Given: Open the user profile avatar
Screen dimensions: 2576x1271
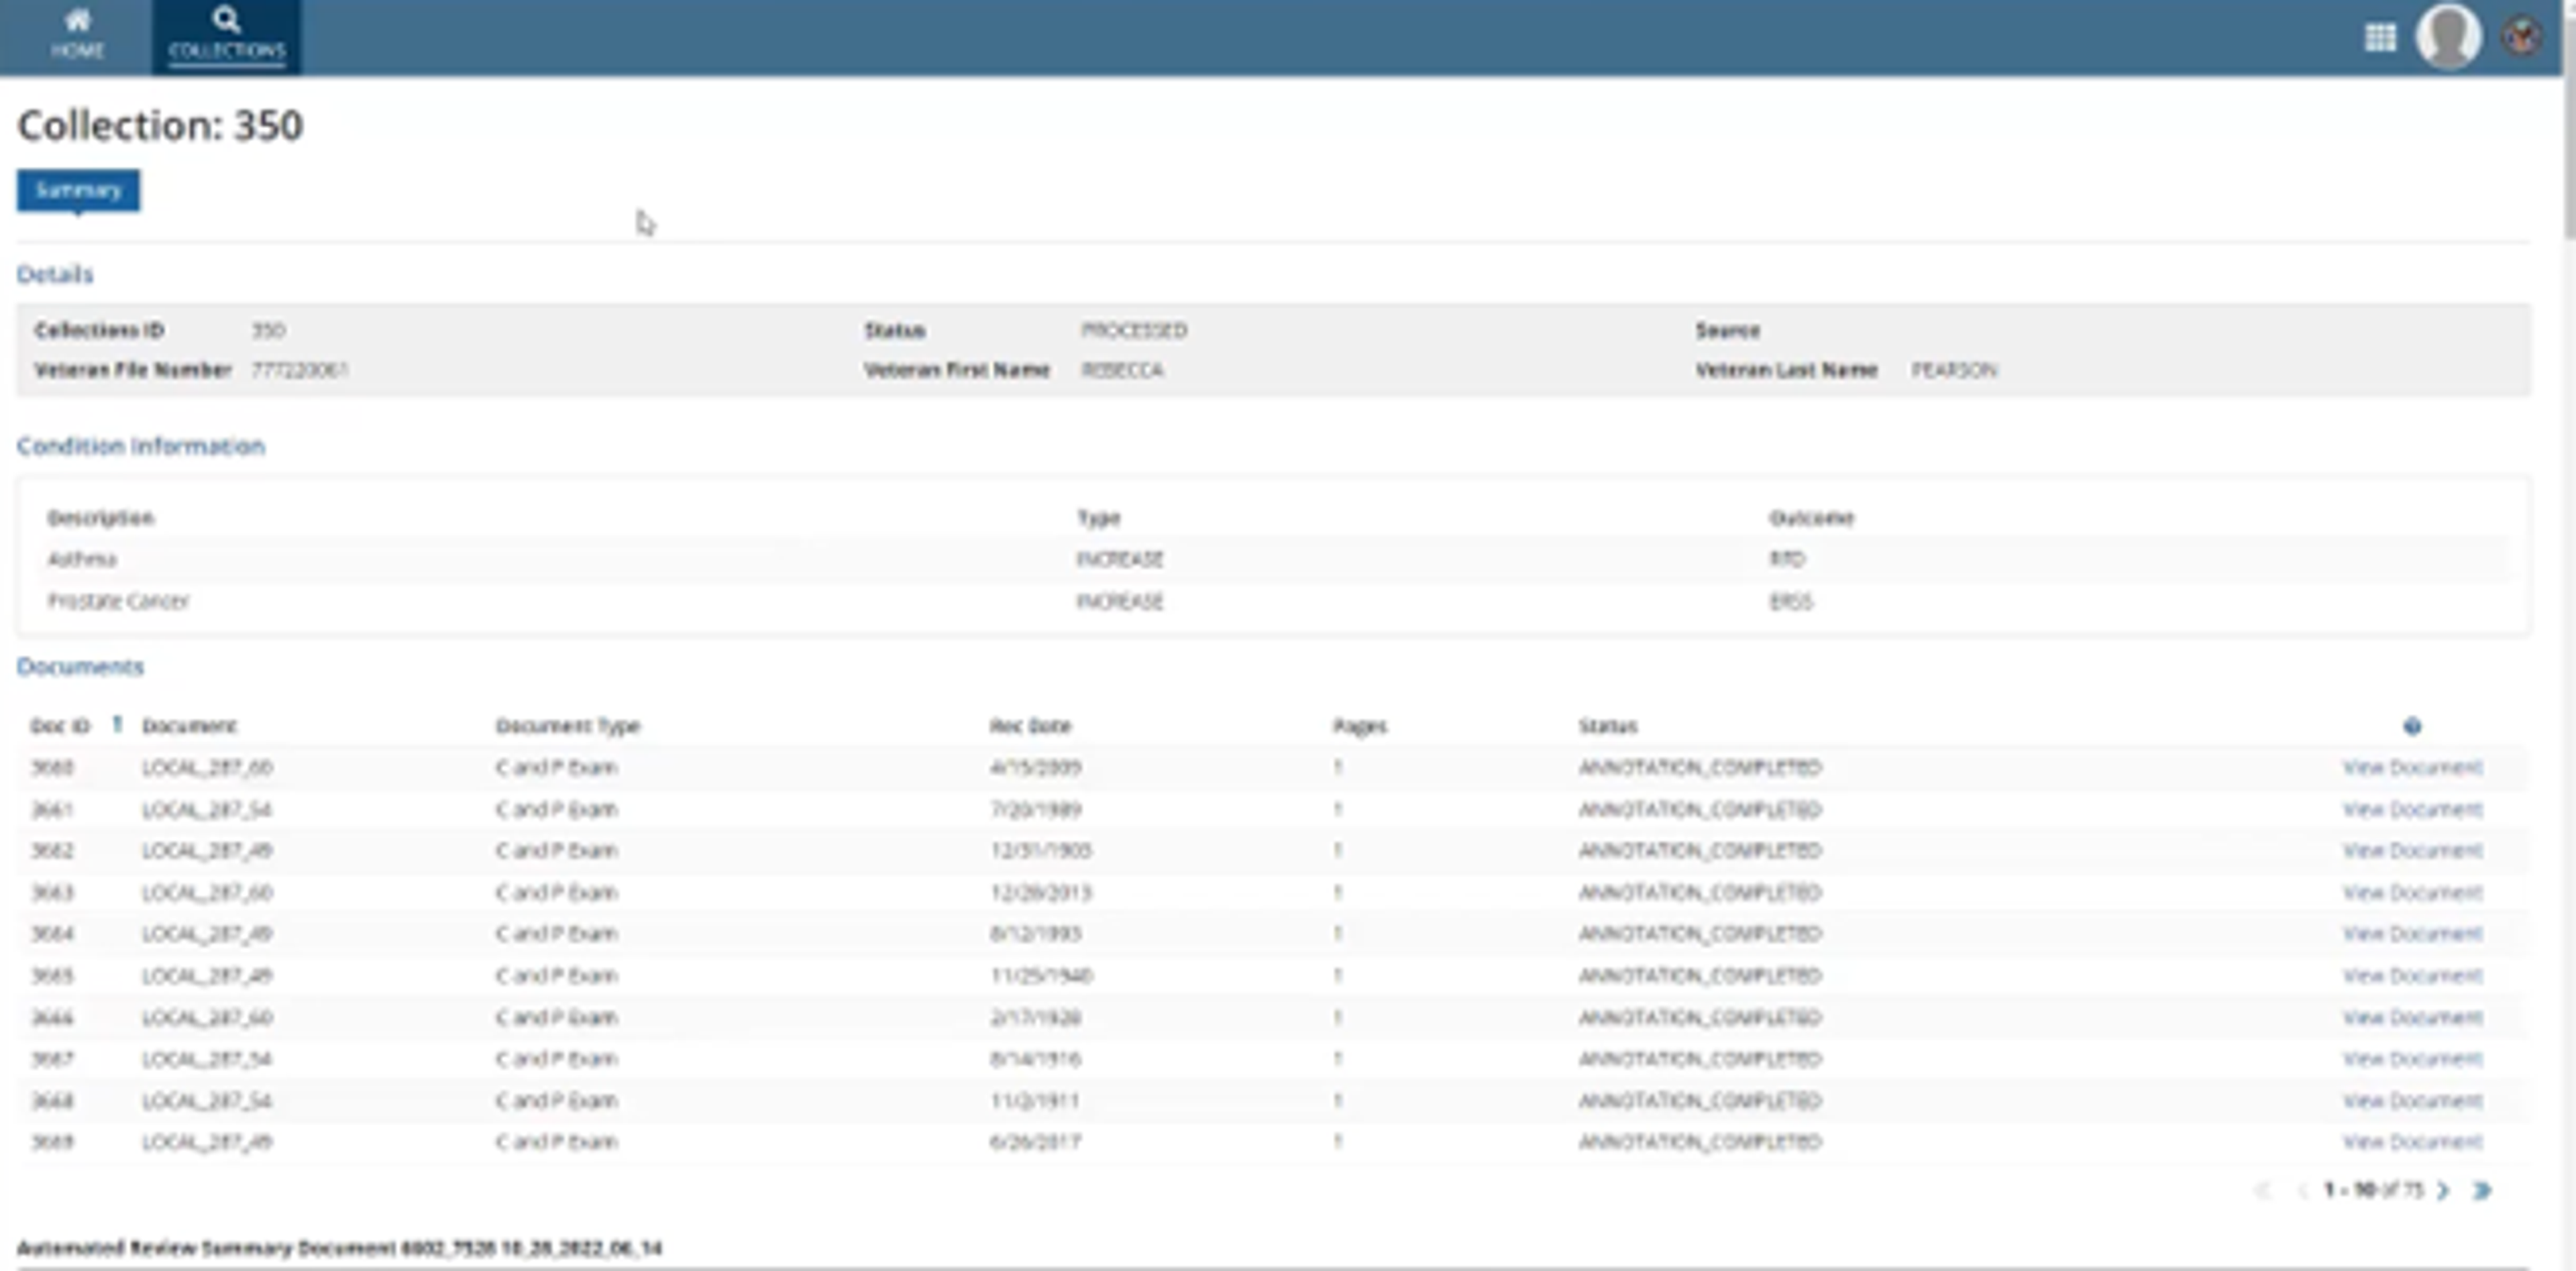Looking at the screenshot, I should (2448, 36).
